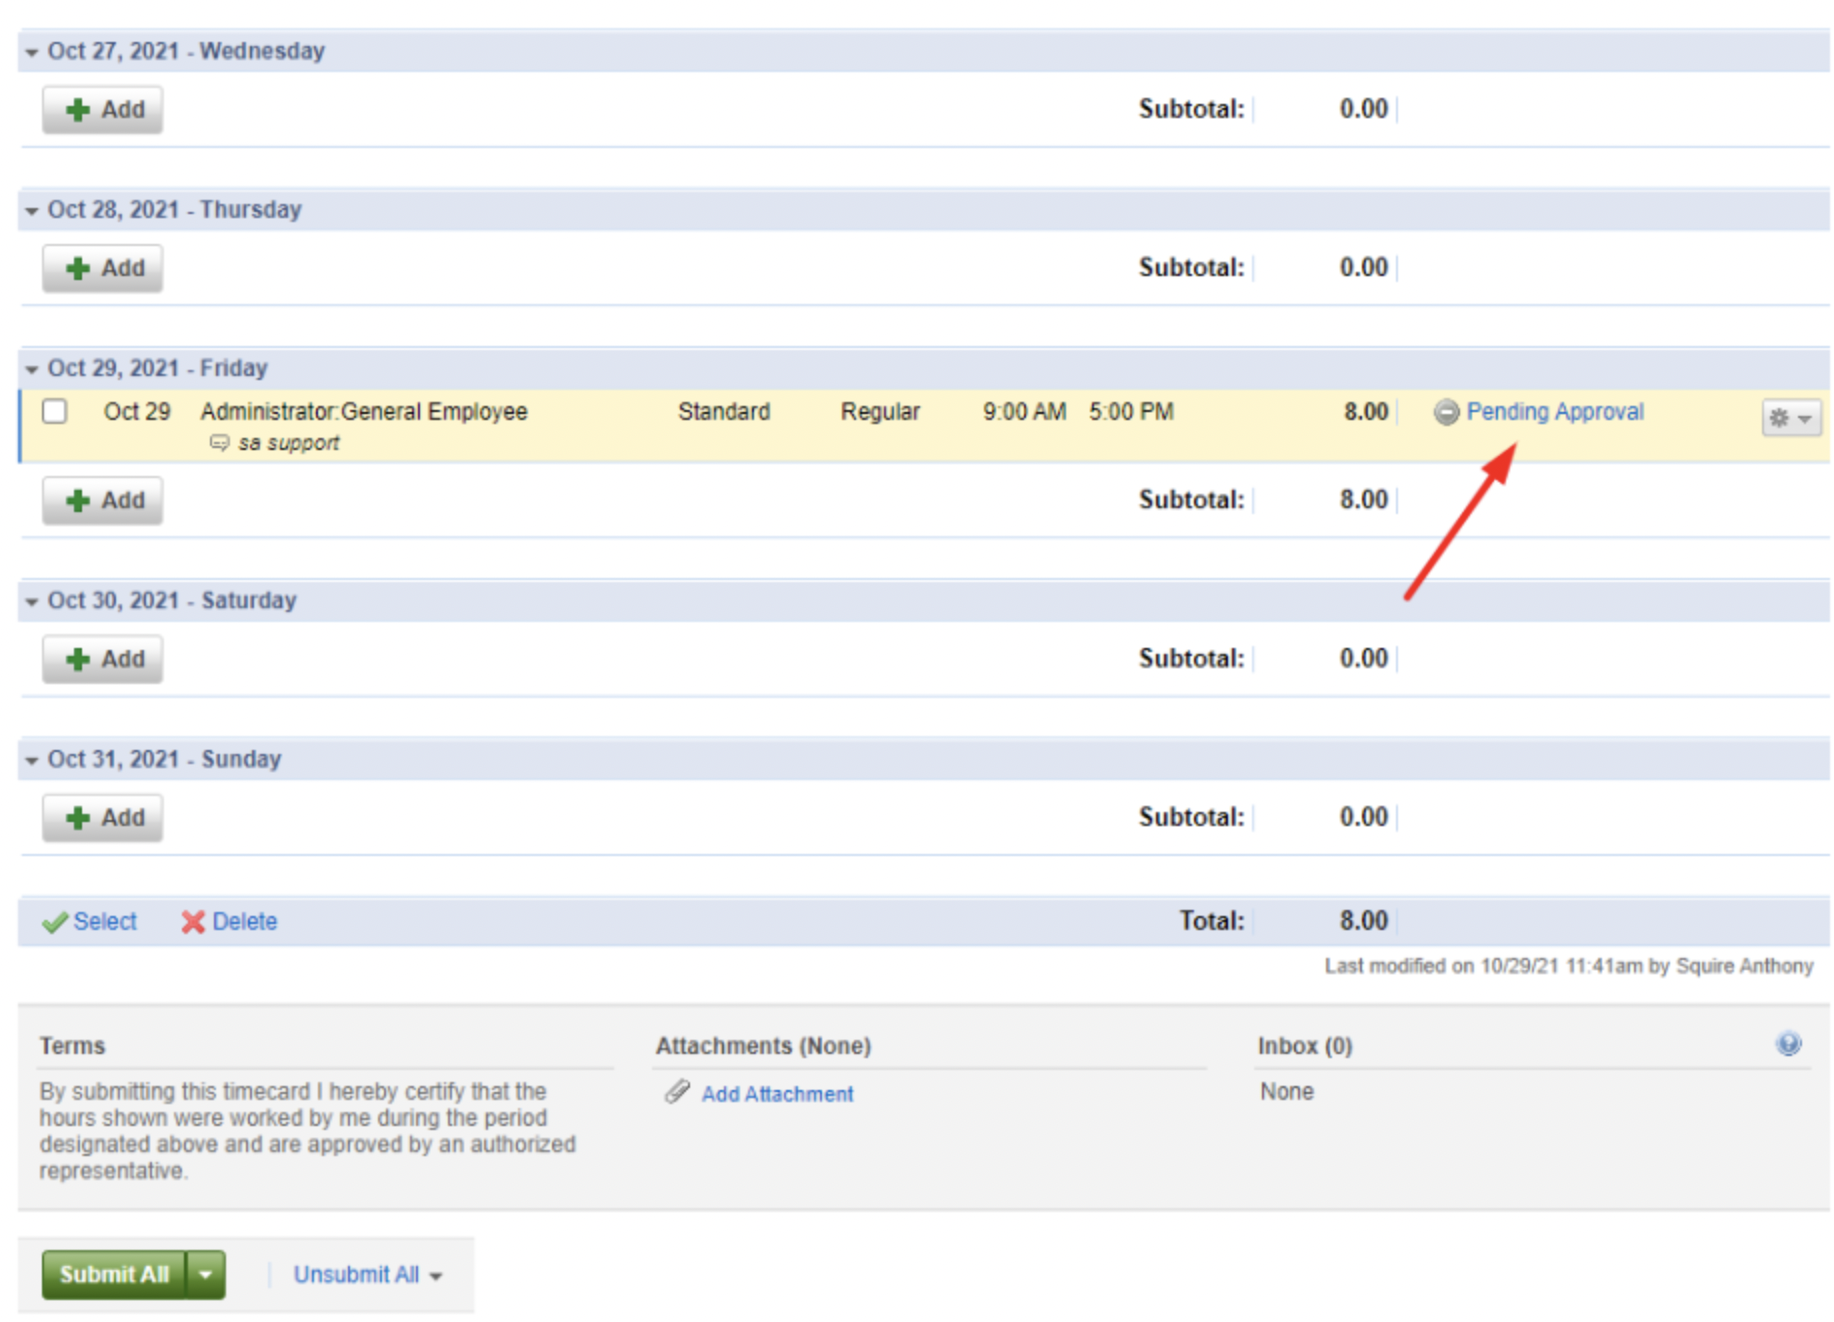Add a time entry for Thursday Oct 28
Viewport: 1834px width, 1322px height.
coord(102,269)
